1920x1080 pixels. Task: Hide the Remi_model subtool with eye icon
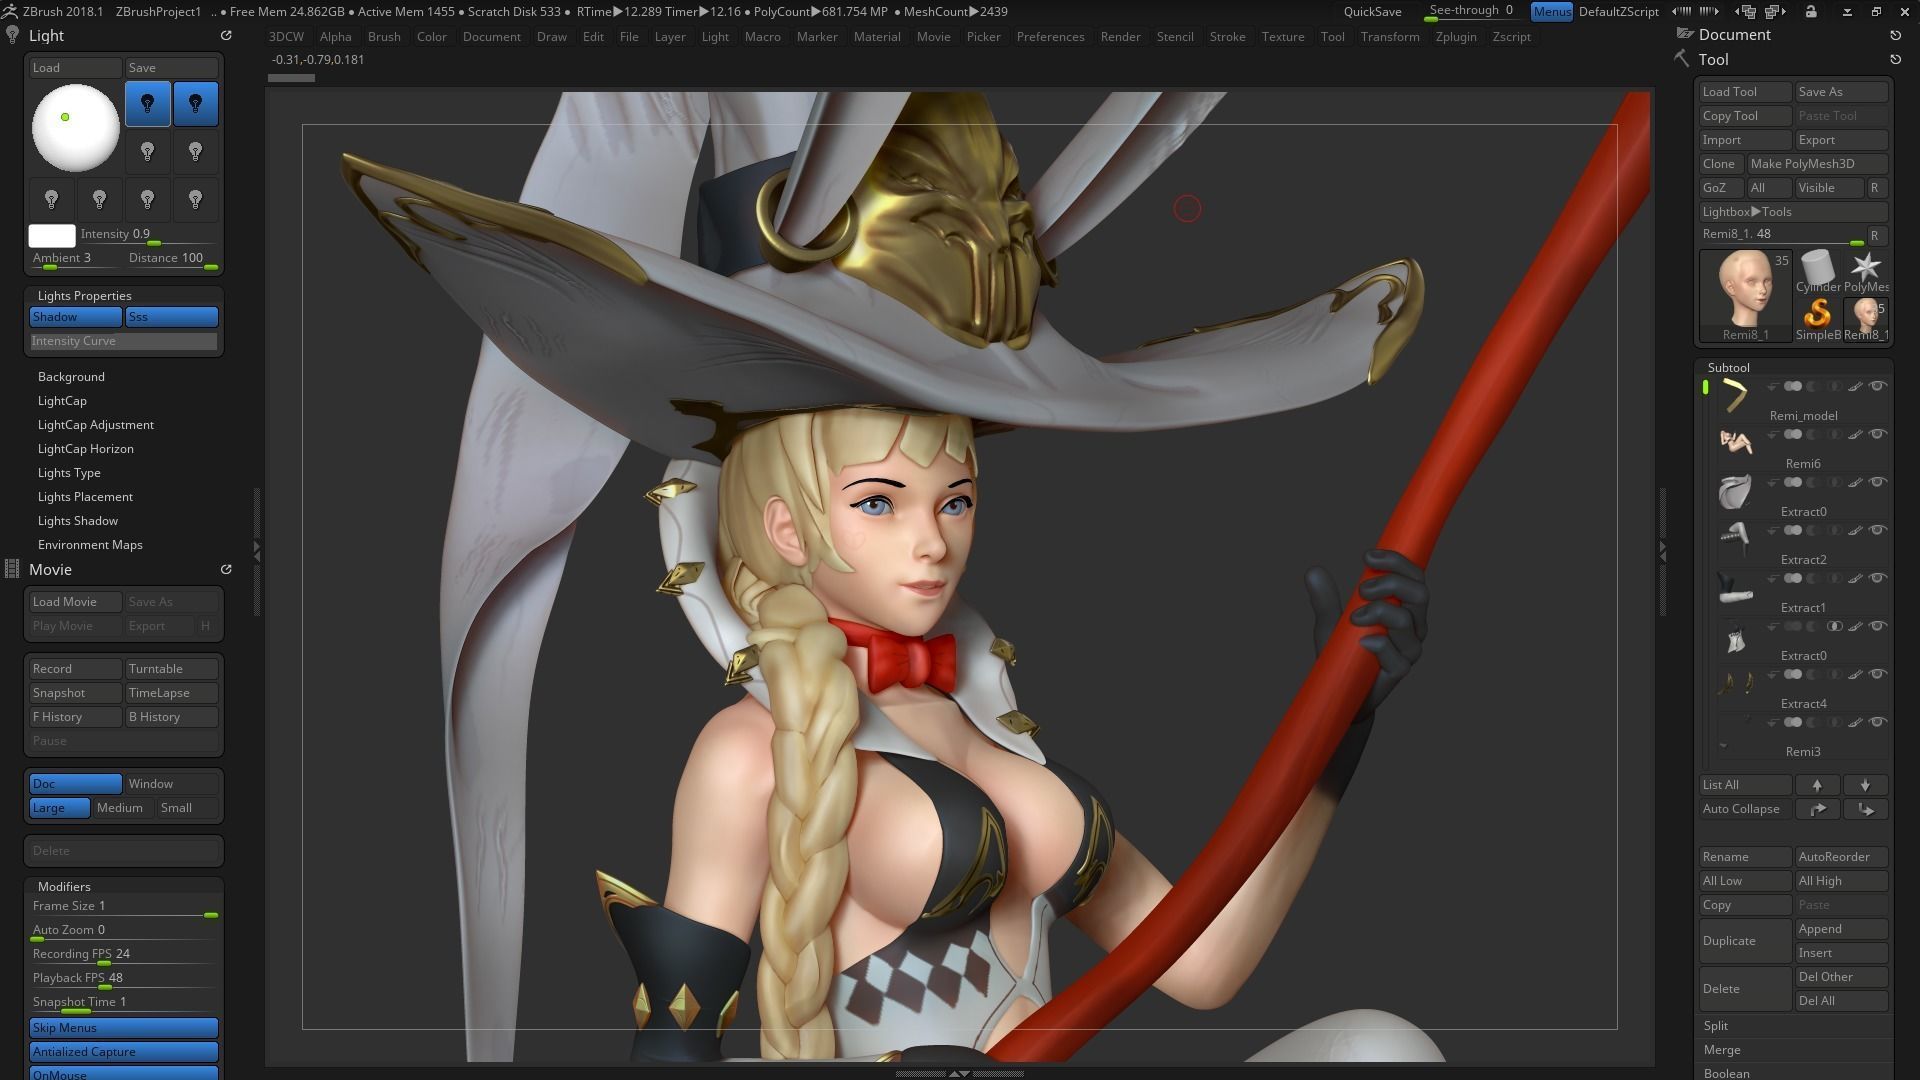pyautogui.click(x=1878, y=387)
